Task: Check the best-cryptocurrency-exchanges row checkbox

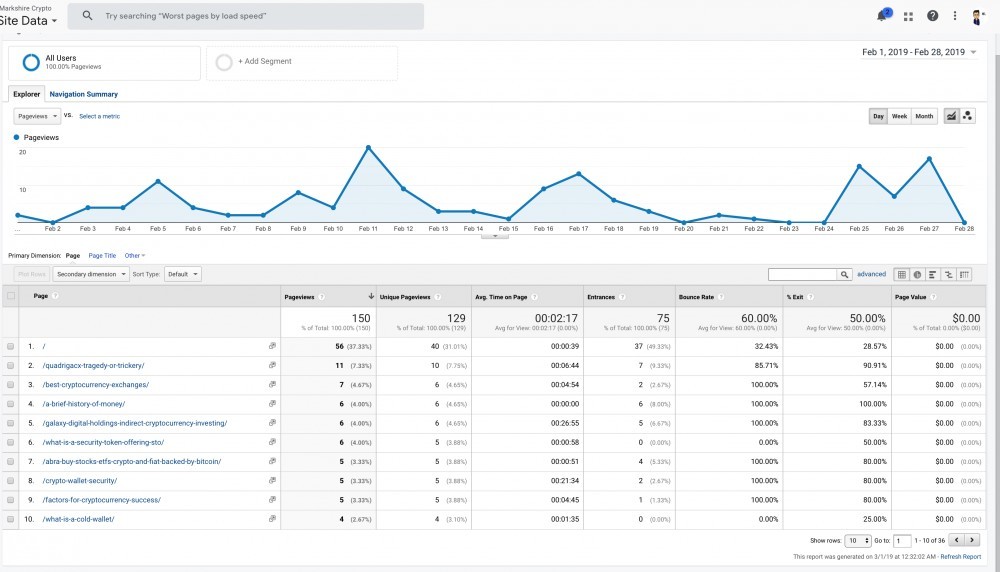Action: pyautogui.click(x=11, y=385)
